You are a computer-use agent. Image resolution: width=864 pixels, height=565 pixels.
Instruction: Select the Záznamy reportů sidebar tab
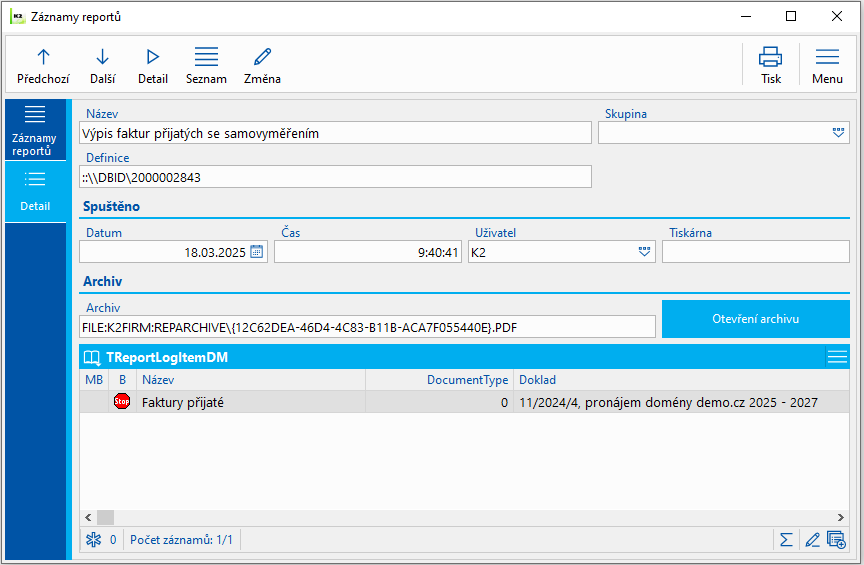(35, 130)
